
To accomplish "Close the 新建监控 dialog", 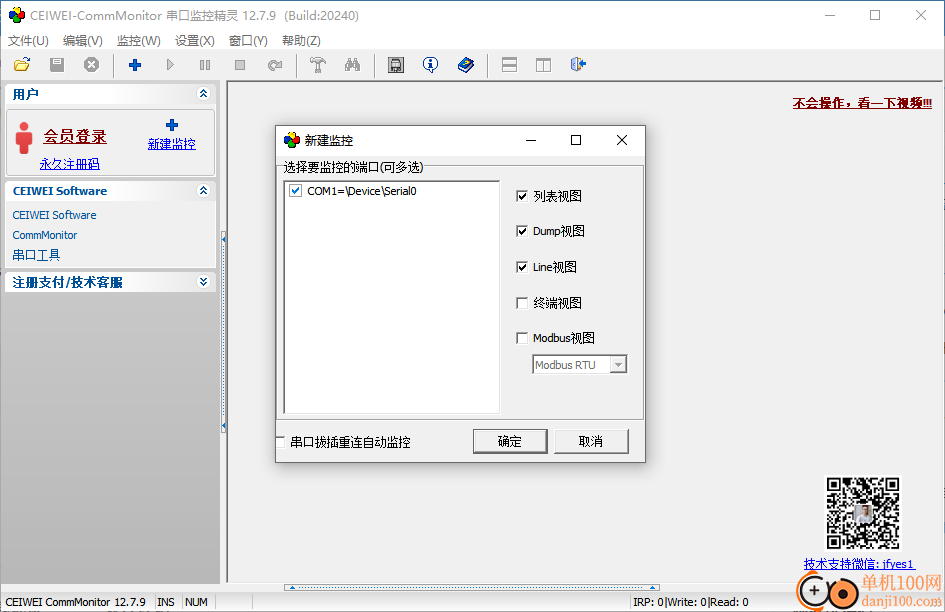I will [622, 140].
